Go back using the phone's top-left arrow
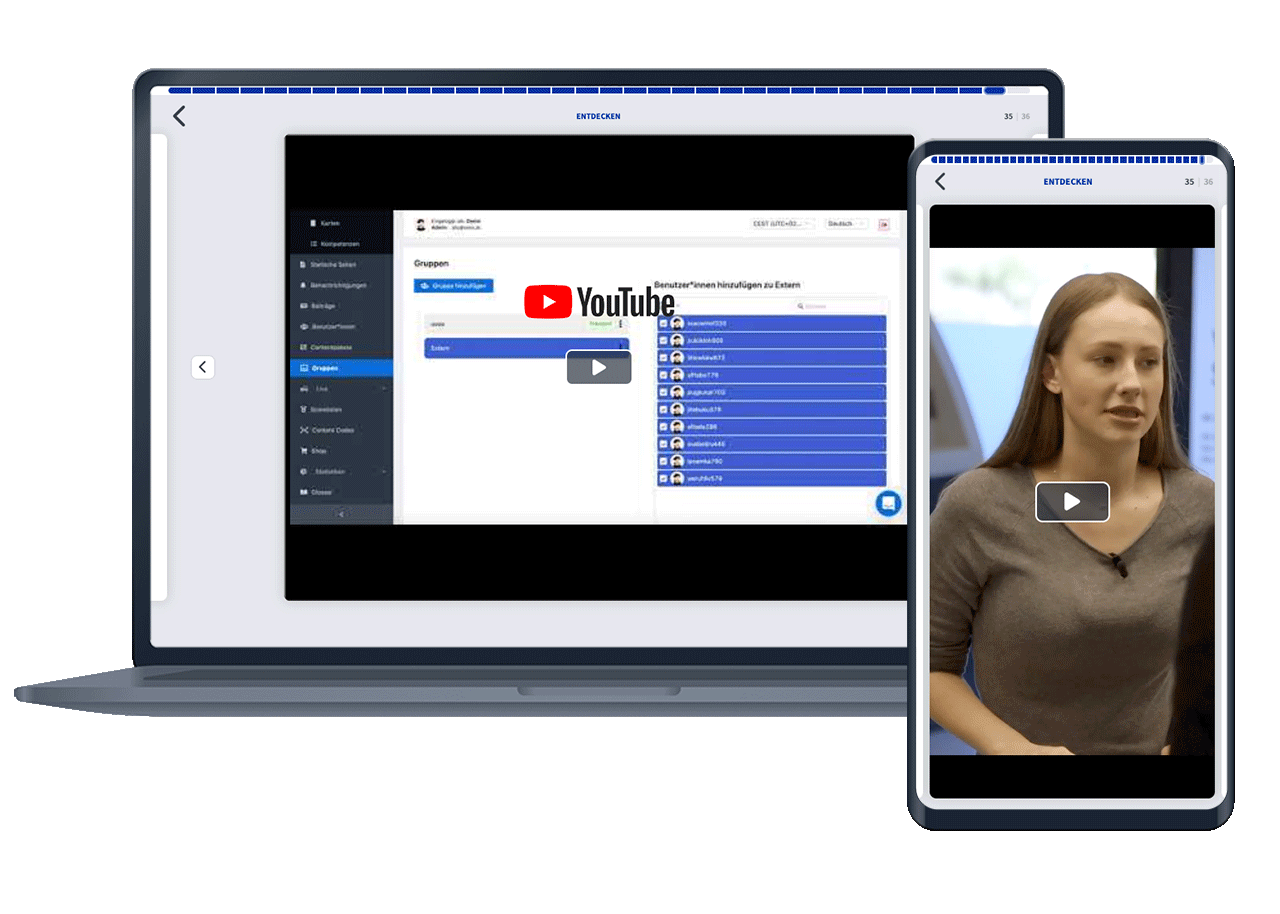 point(940,181)
